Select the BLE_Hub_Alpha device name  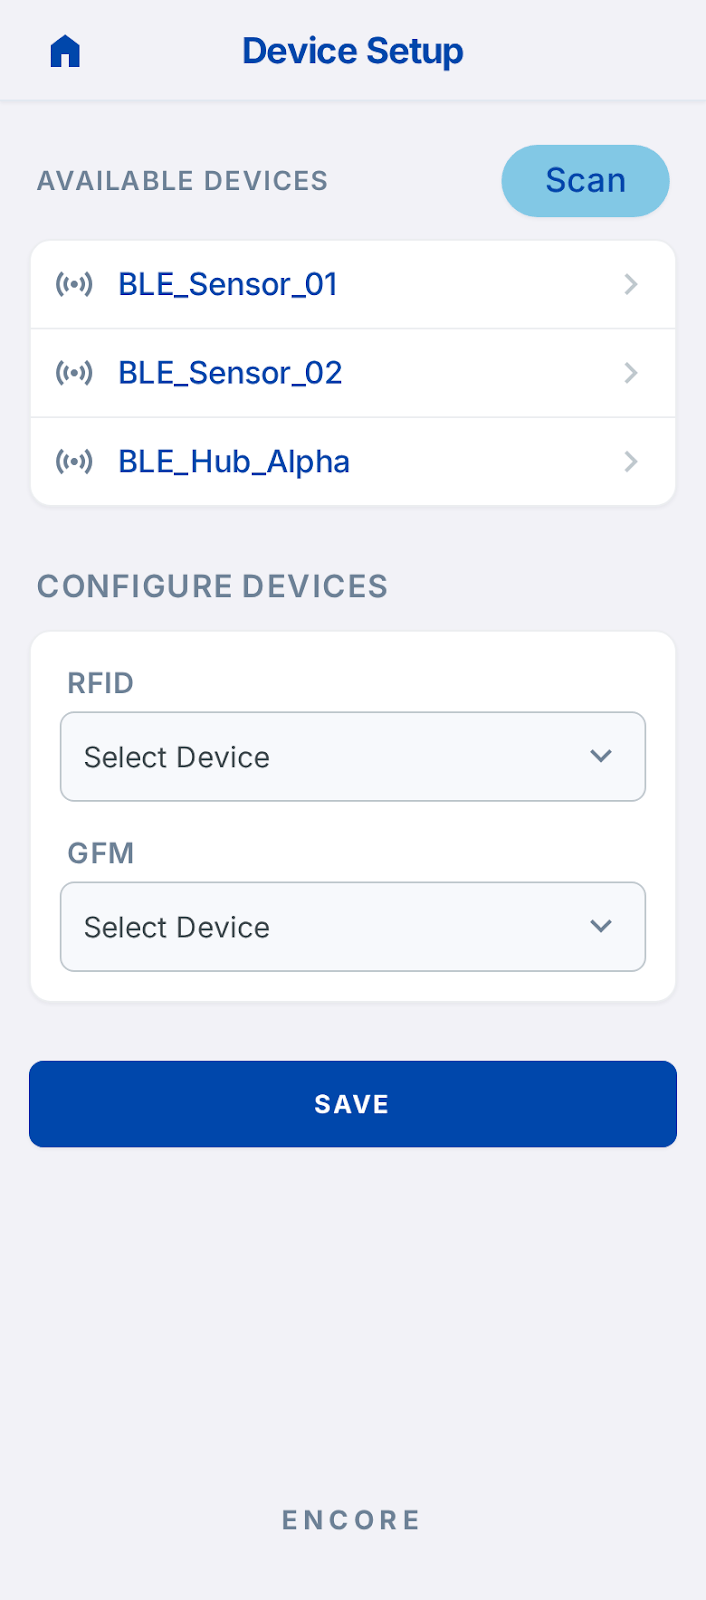pos(234,462)
